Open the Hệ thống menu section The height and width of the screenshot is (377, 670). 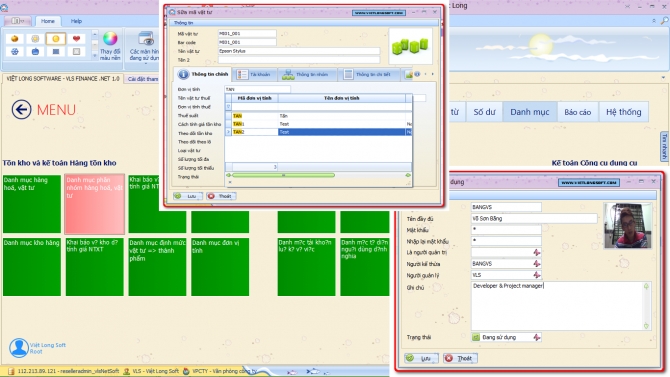(623, 112)
